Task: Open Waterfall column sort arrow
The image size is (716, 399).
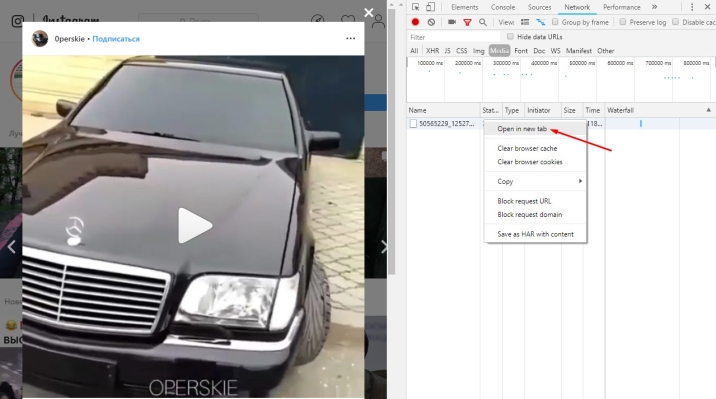Action: [708, 110]
